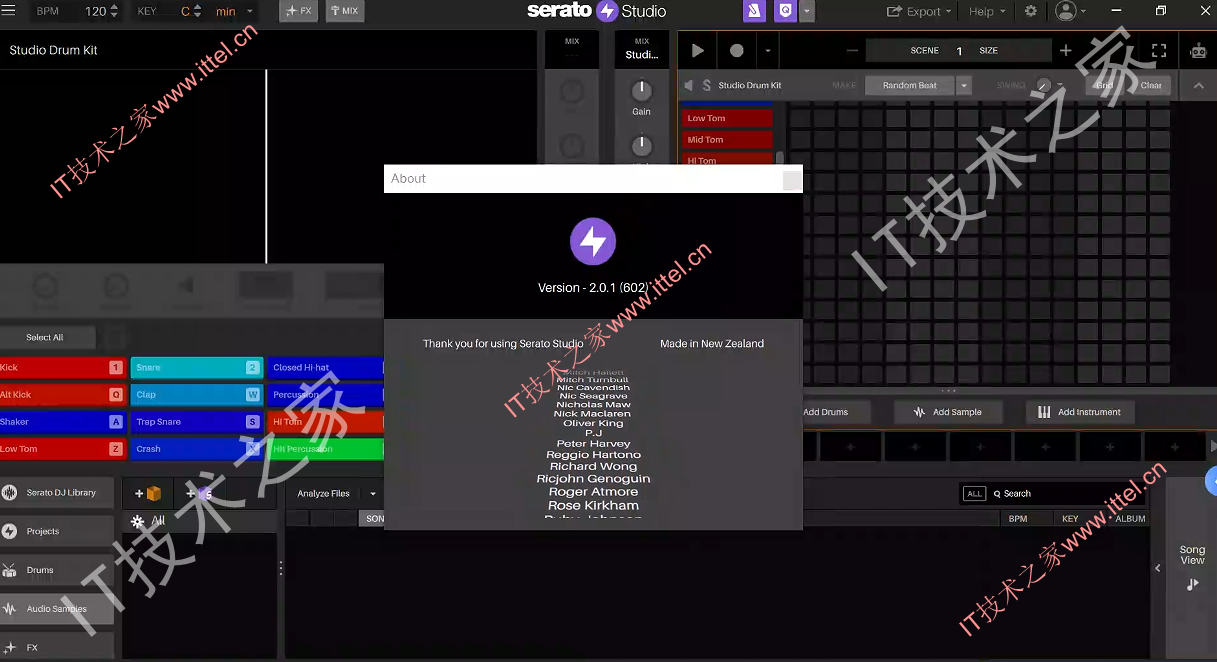Screen dimensions: 1217x662
Task: Toggle the FX panel button
Action: [298, 11]
